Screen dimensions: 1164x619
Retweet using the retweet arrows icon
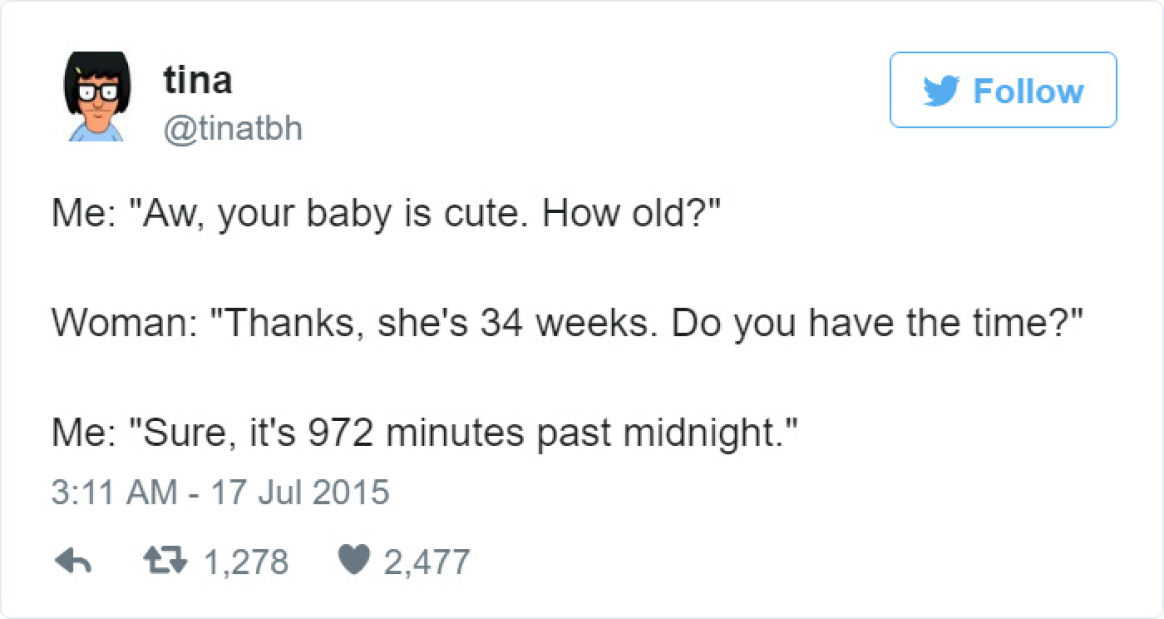[165, 561]
